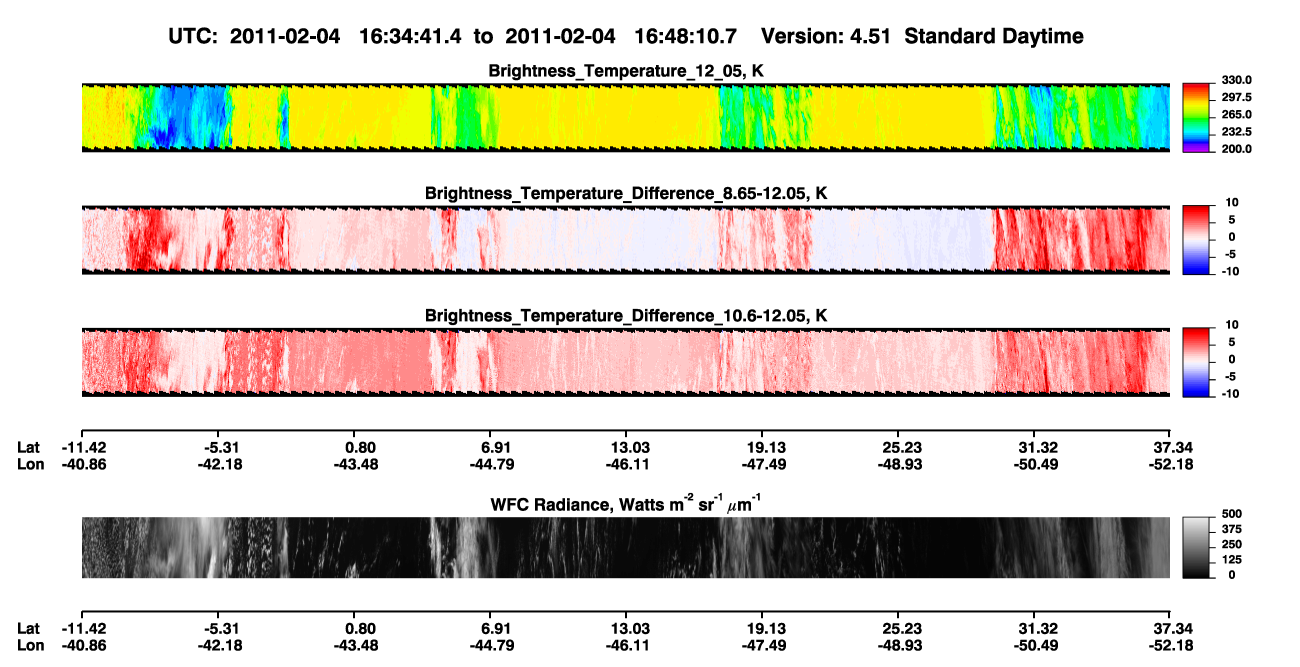Click longitude -47.49 on the upper axis
Viewport: 1300px width, 667px height.
point(766,465)
